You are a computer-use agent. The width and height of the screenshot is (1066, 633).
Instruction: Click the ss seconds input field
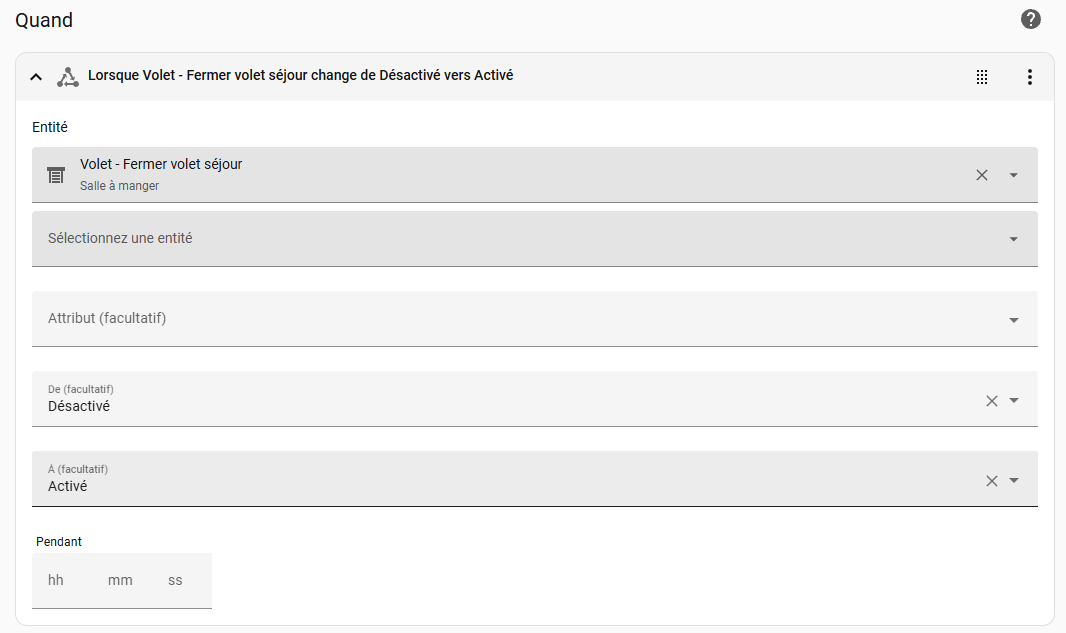click(176, 580)
